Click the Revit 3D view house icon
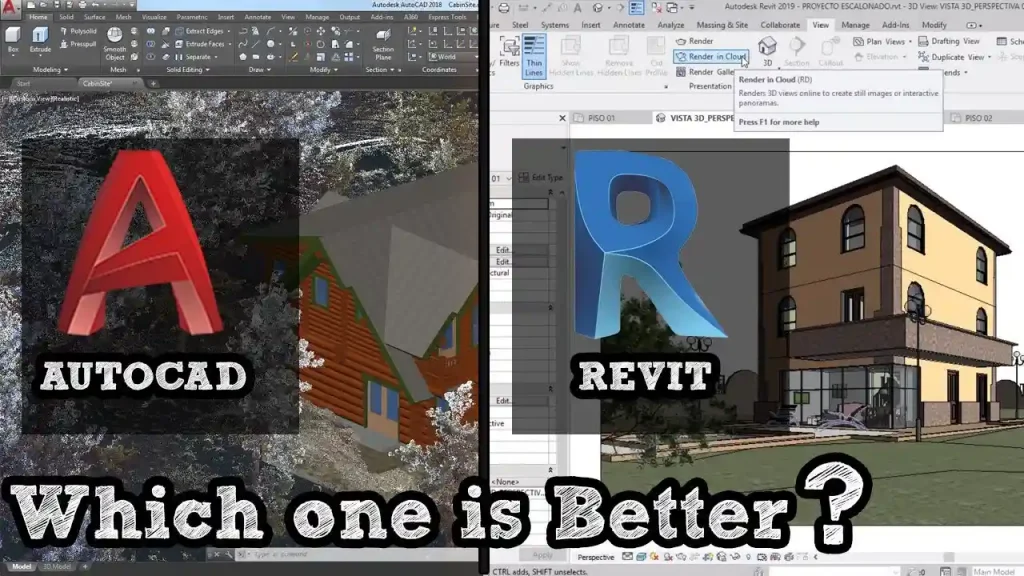This screenshot has height=576, width=1024. (767, 51)
